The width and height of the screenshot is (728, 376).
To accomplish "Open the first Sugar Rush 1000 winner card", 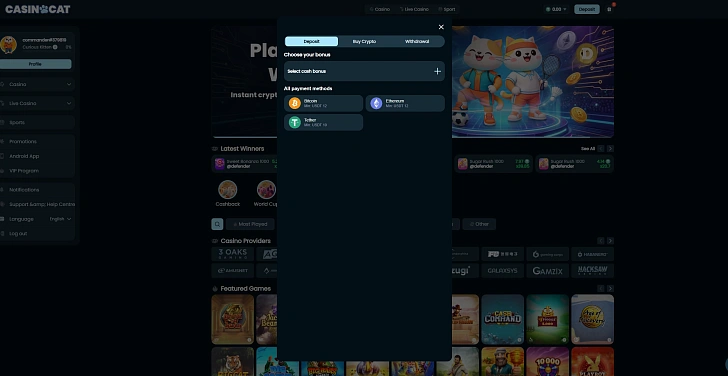I will pyautogui.click(x=493, y=164).
